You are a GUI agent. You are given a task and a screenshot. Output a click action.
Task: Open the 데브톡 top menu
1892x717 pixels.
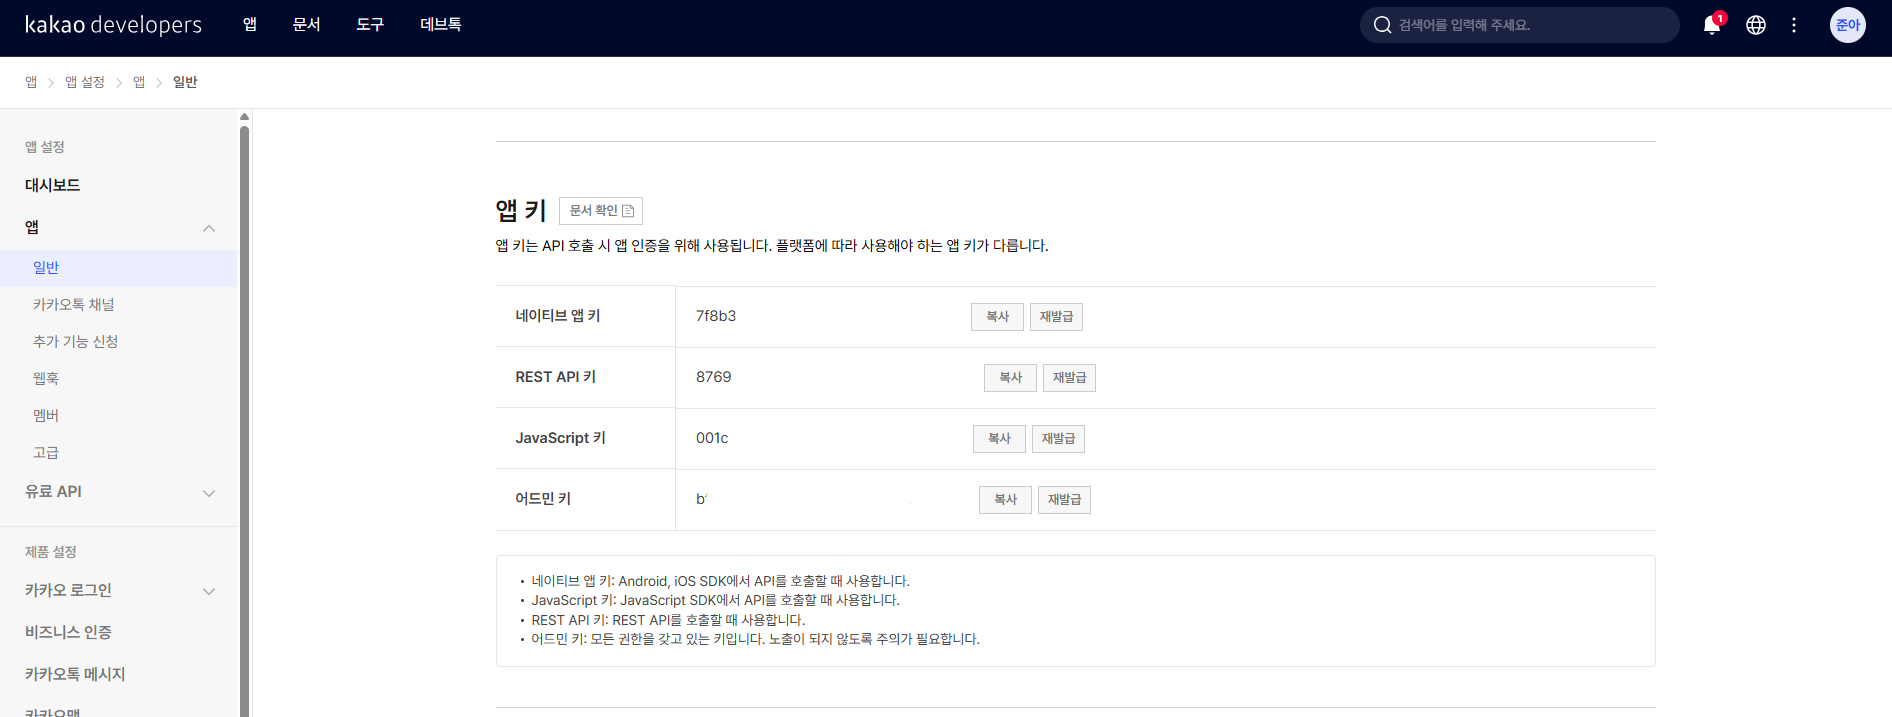click(440, 25)
